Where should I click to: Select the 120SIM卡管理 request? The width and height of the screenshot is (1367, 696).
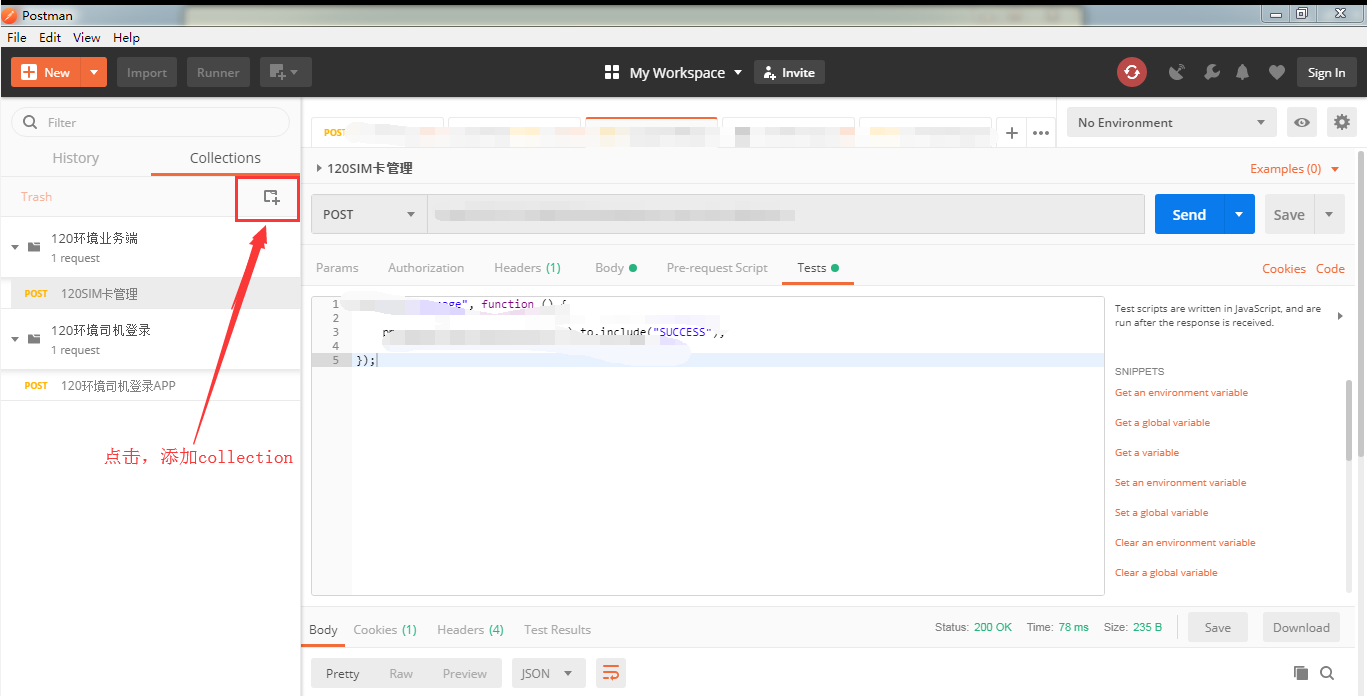click(x=151, y=294)
